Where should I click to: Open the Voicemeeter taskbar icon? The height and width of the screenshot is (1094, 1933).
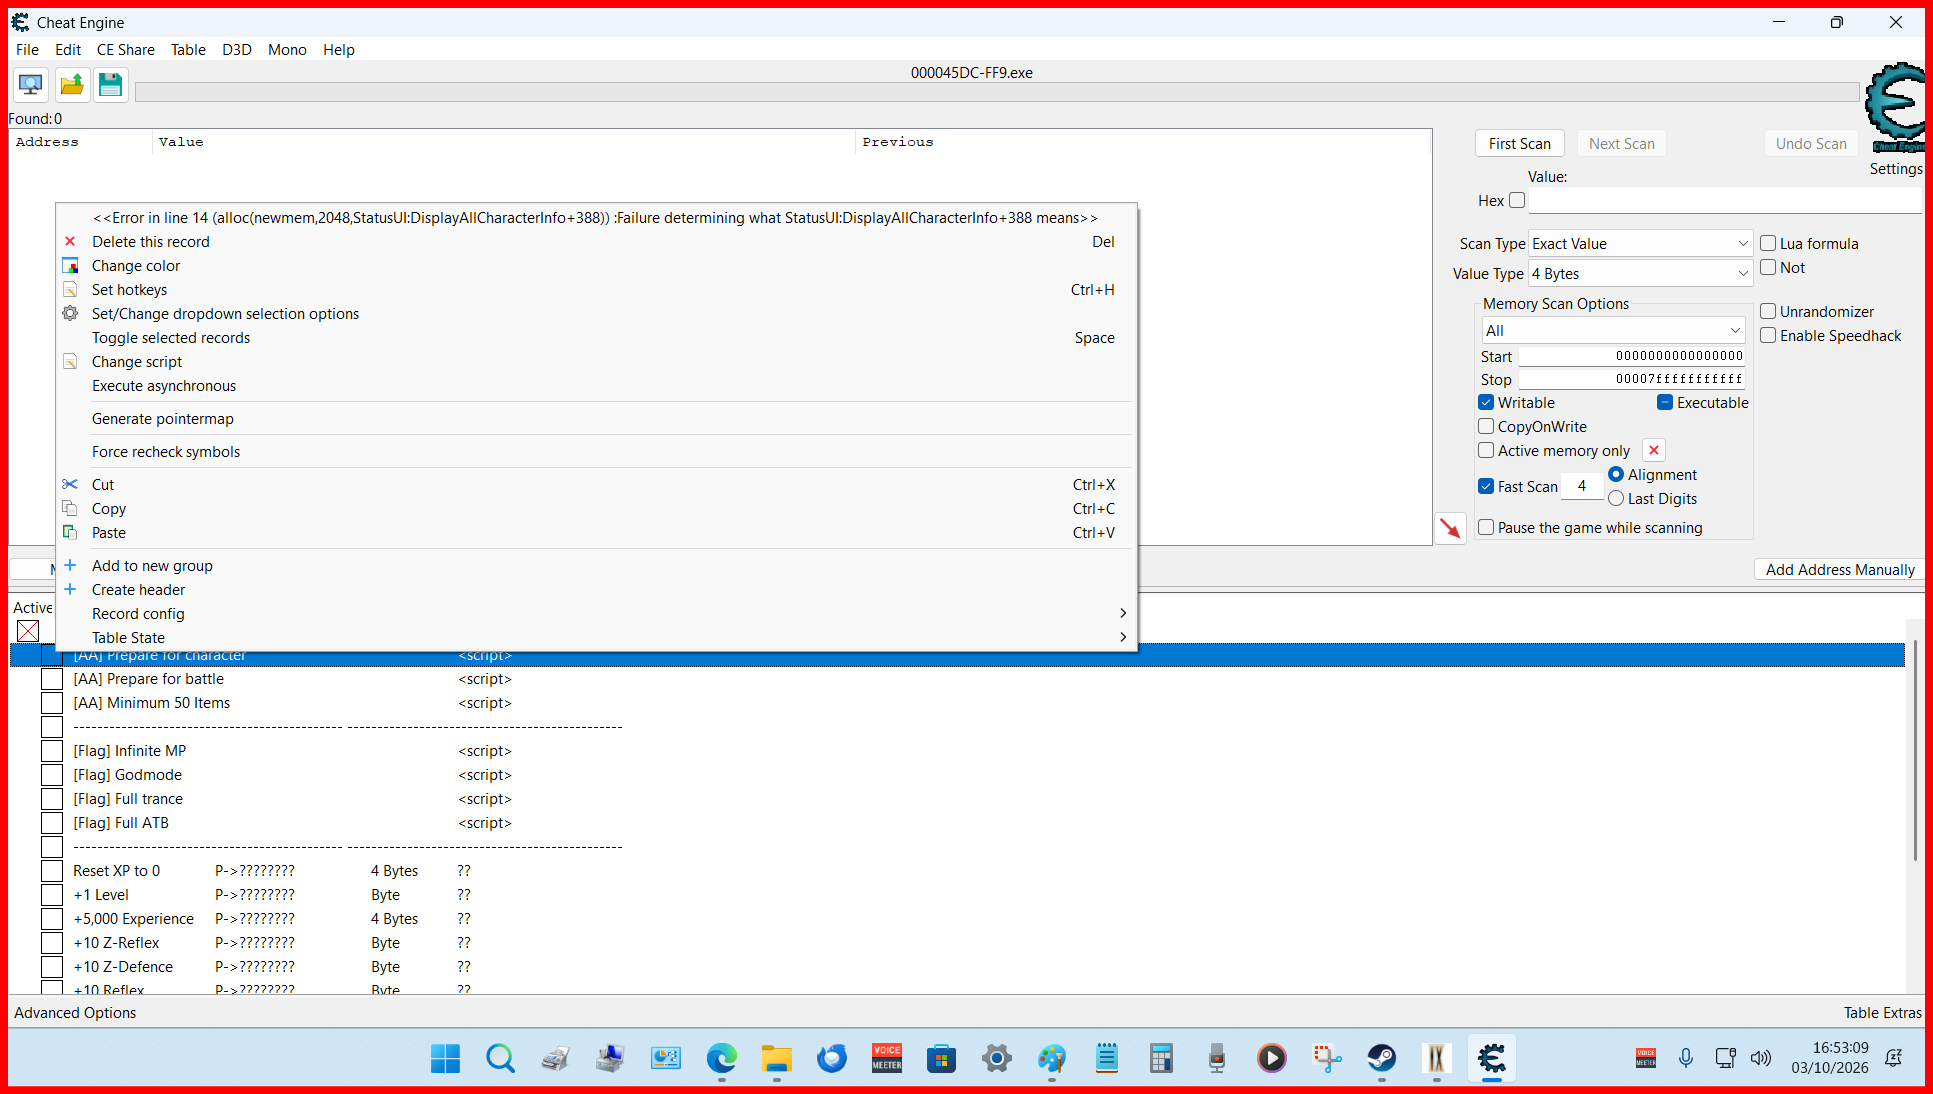coord(887,1058)
